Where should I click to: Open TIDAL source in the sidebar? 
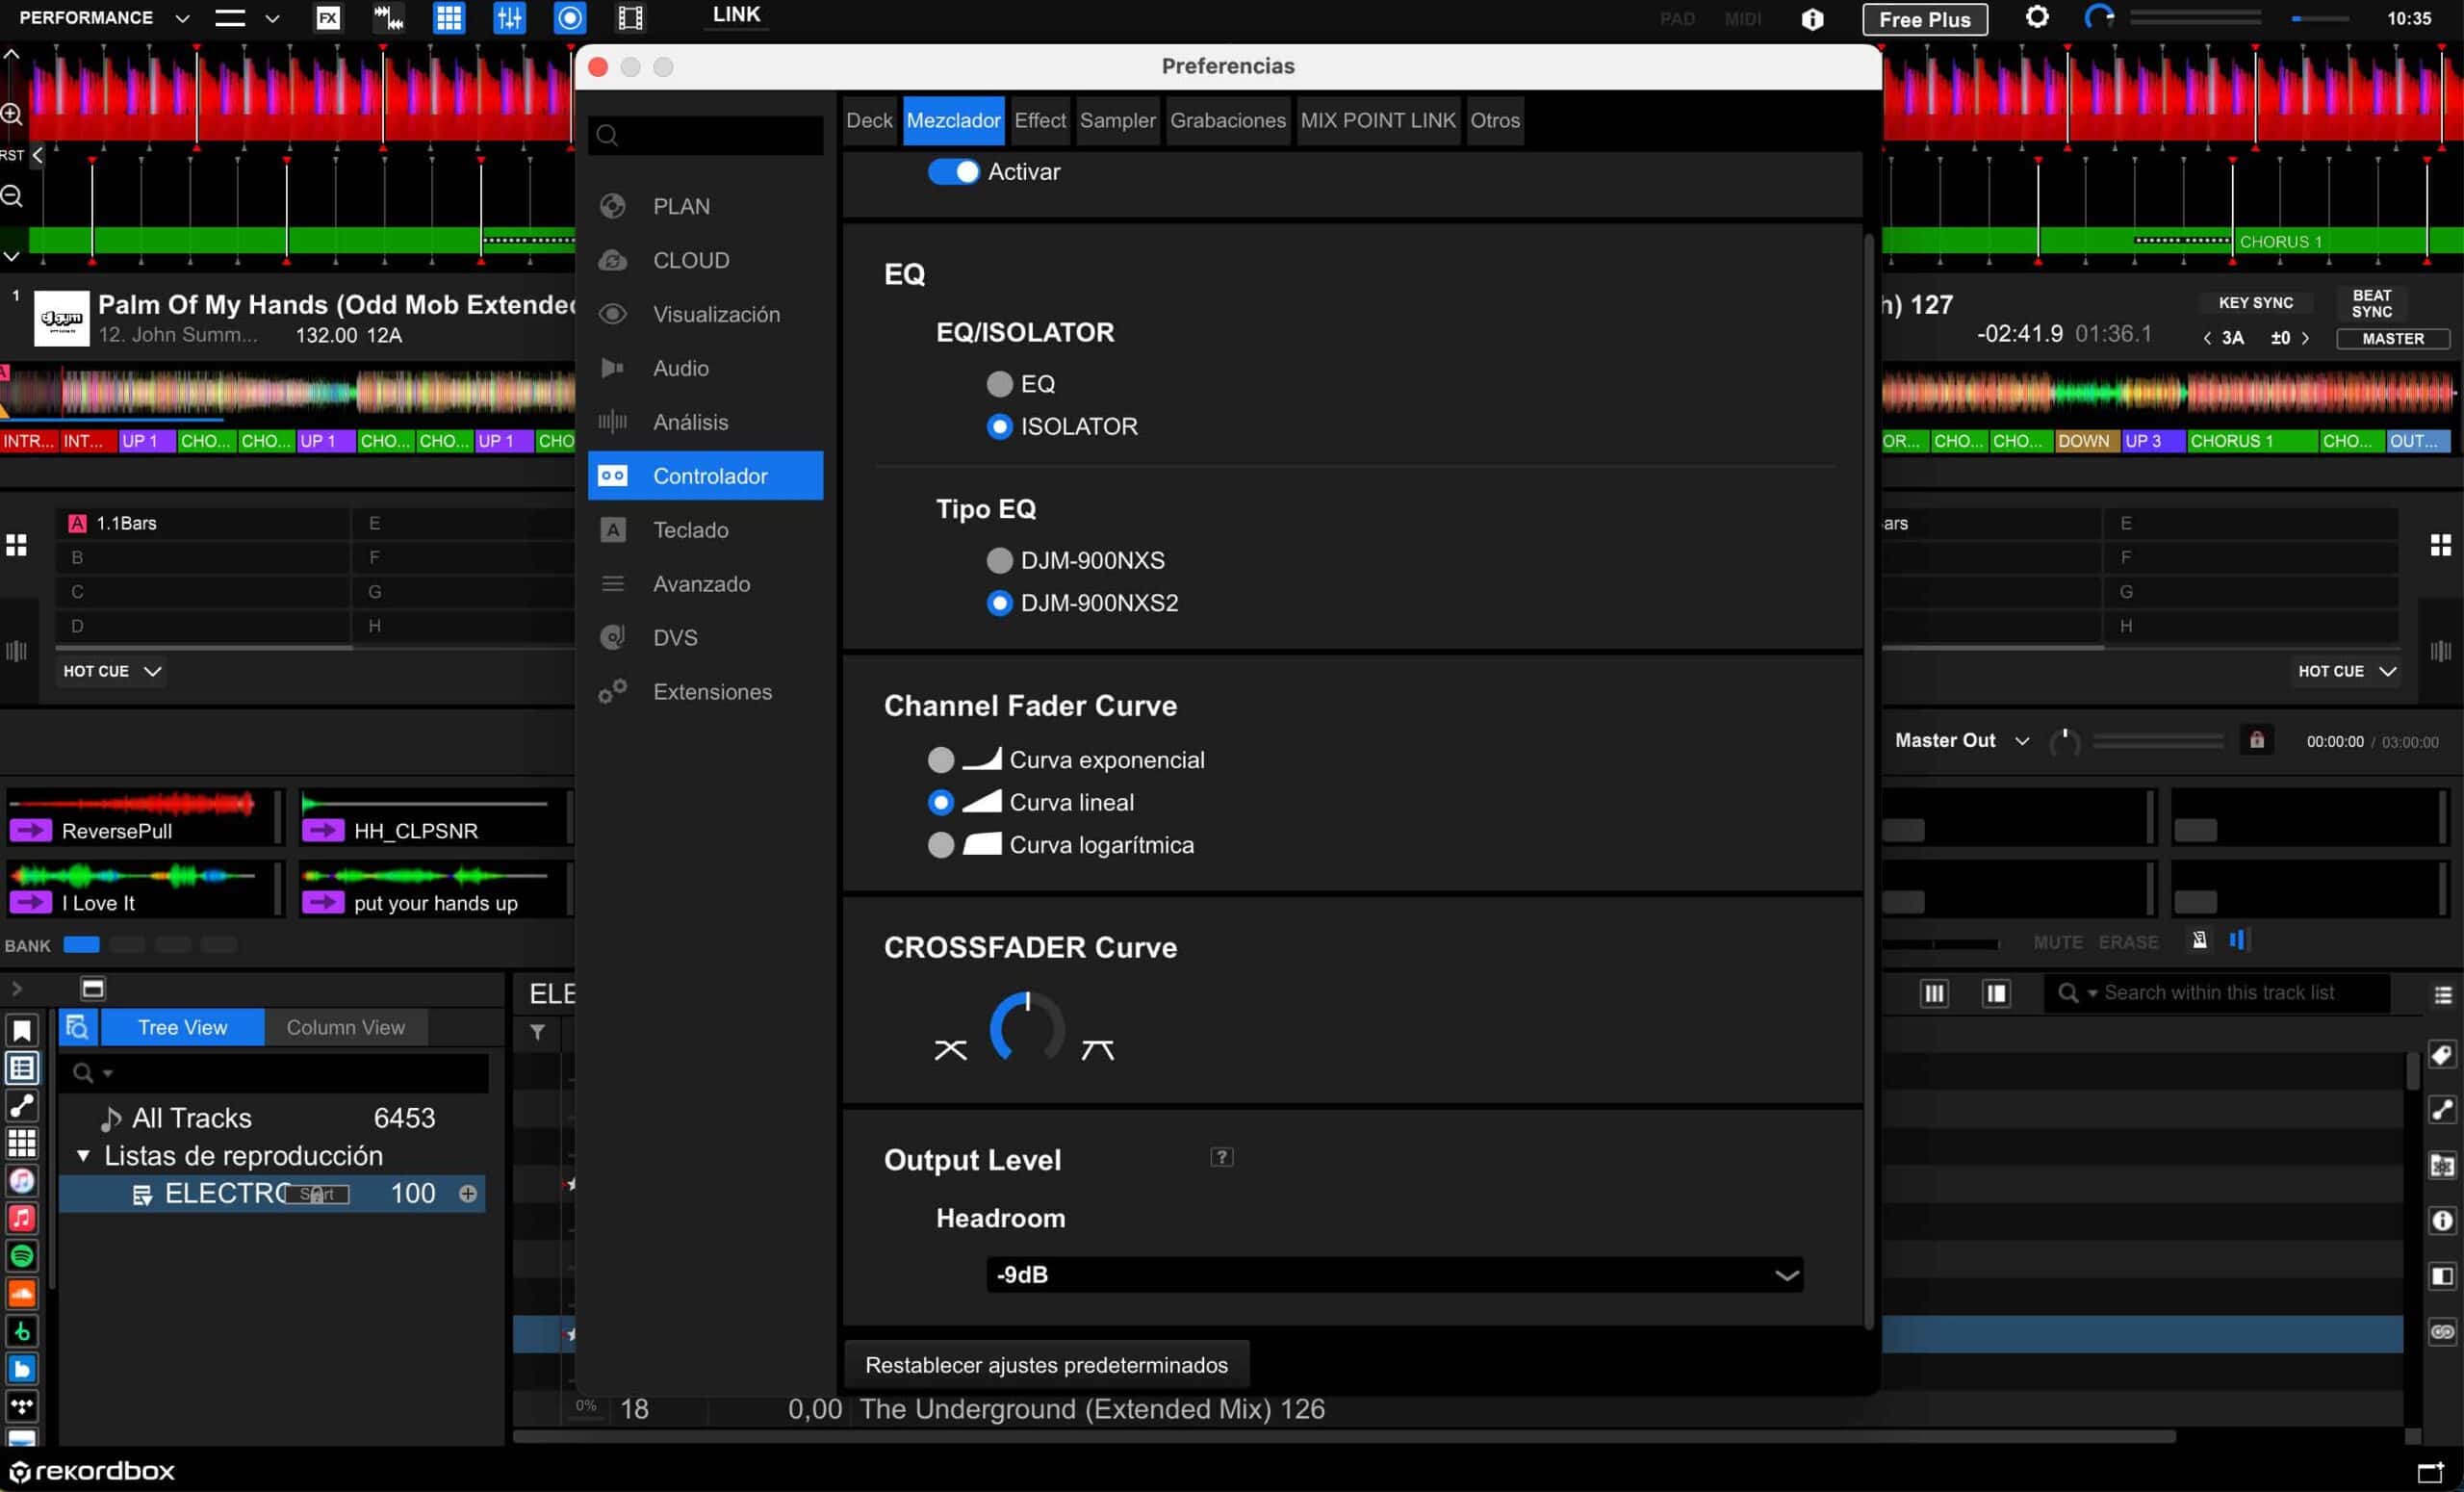[x=22, y=1406]
